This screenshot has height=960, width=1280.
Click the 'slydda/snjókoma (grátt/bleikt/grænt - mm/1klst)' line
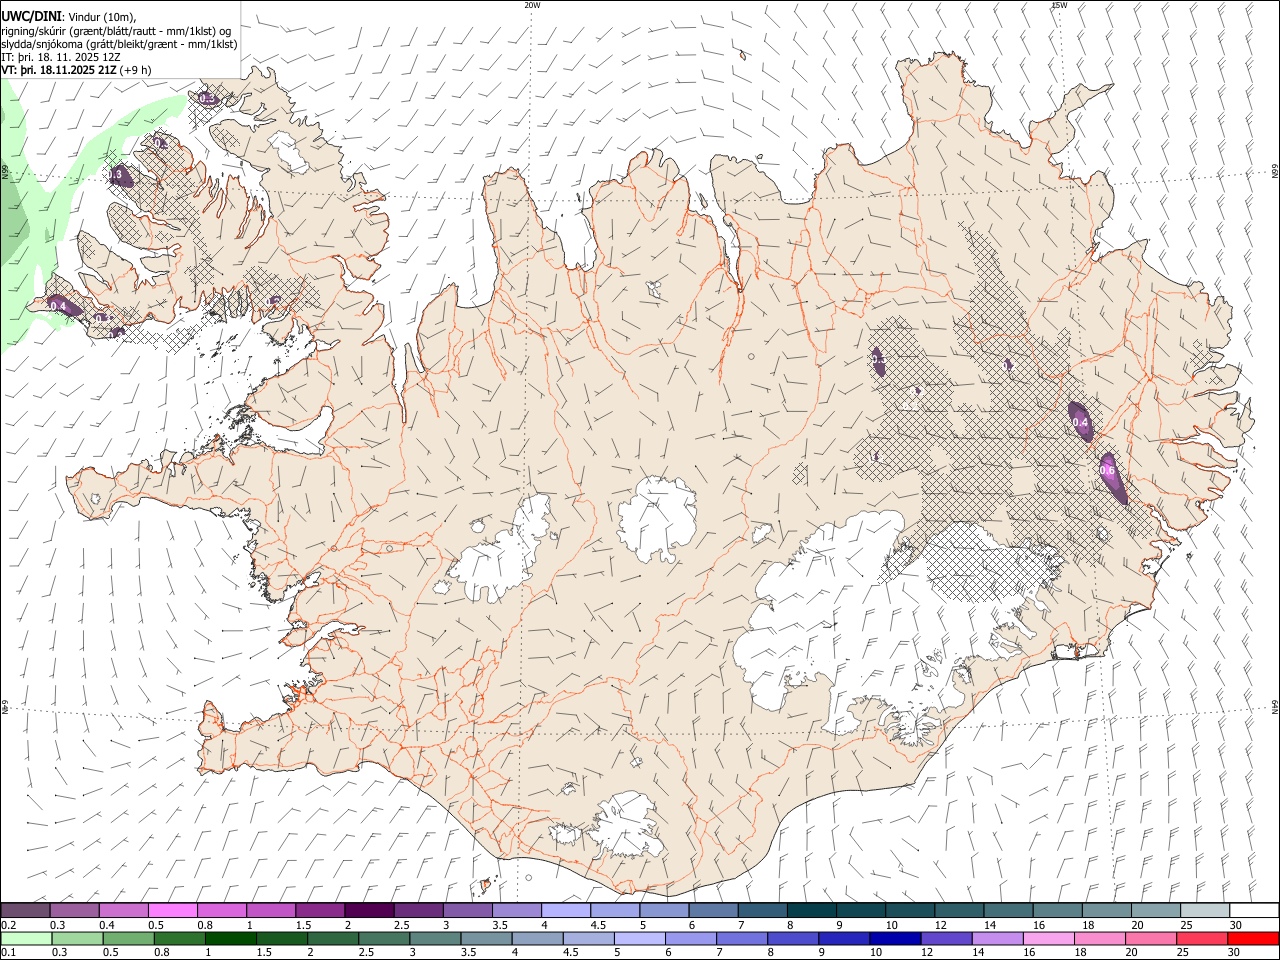click(119, 43)
